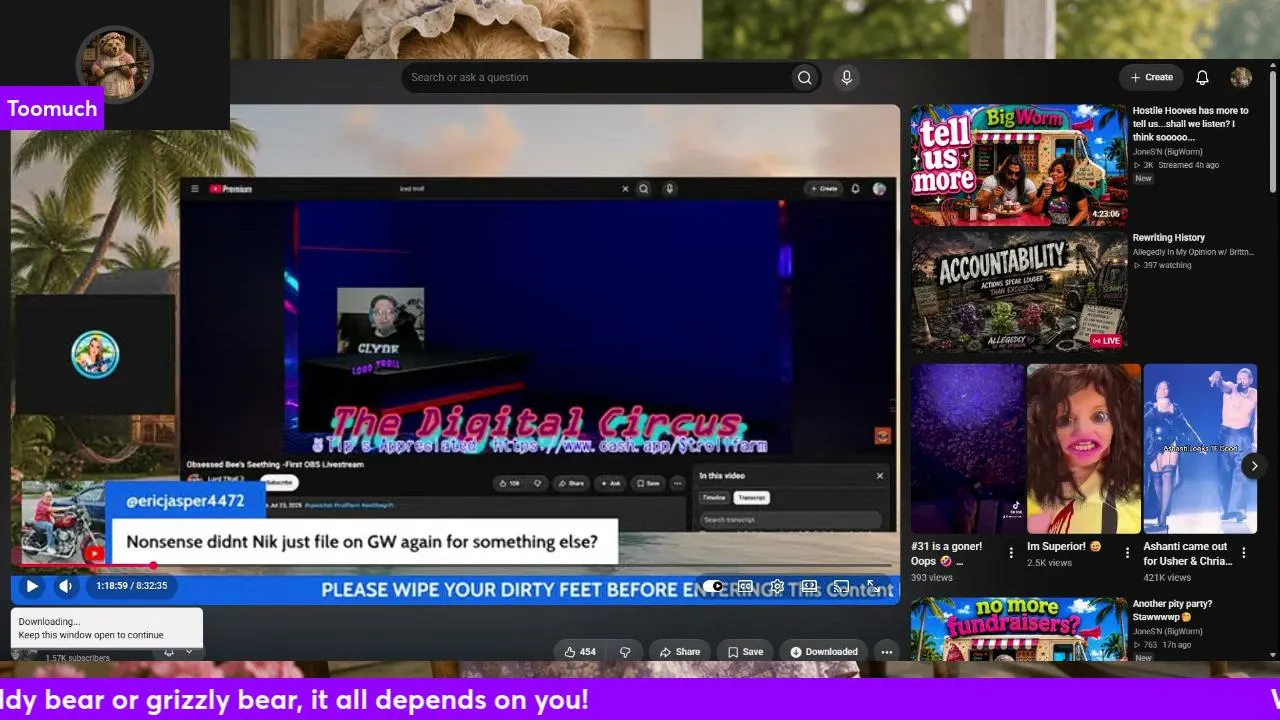Open the 'Im Superior!' short
Viewport: 1280px width, 720px height.
point(1083,448)
